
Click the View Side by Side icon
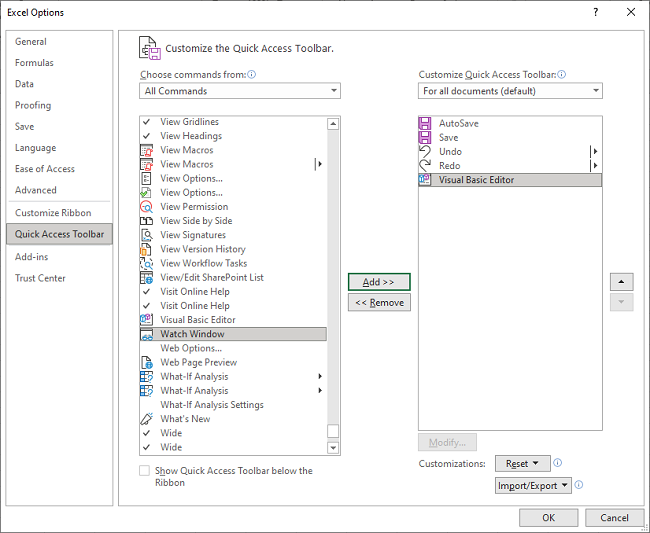[x=147, y=221]
